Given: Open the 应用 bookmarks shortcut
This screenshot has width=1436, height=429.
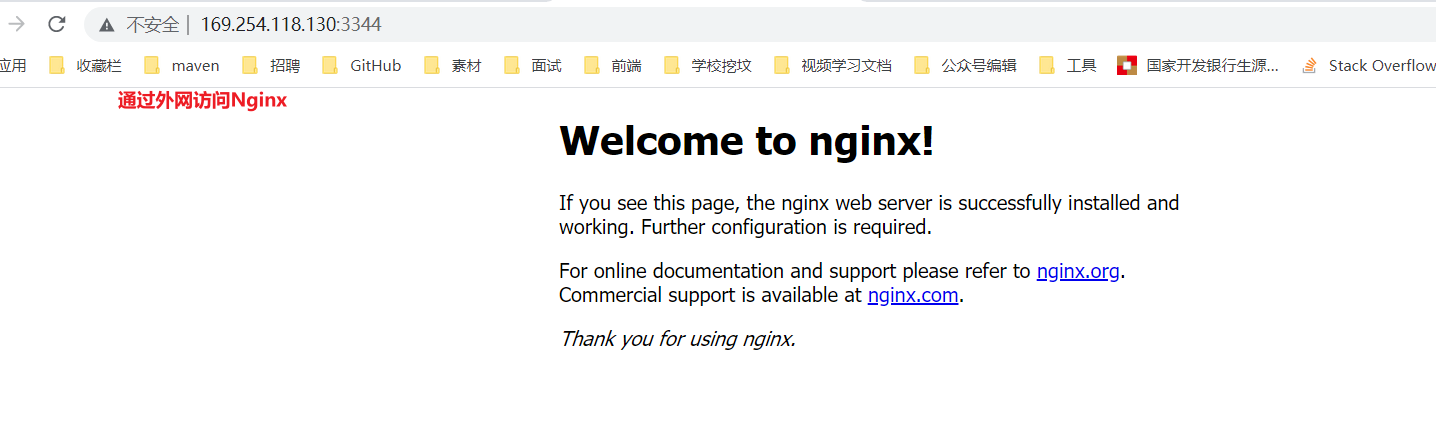Looking at the screenshot, I should (x=12, y=66).
